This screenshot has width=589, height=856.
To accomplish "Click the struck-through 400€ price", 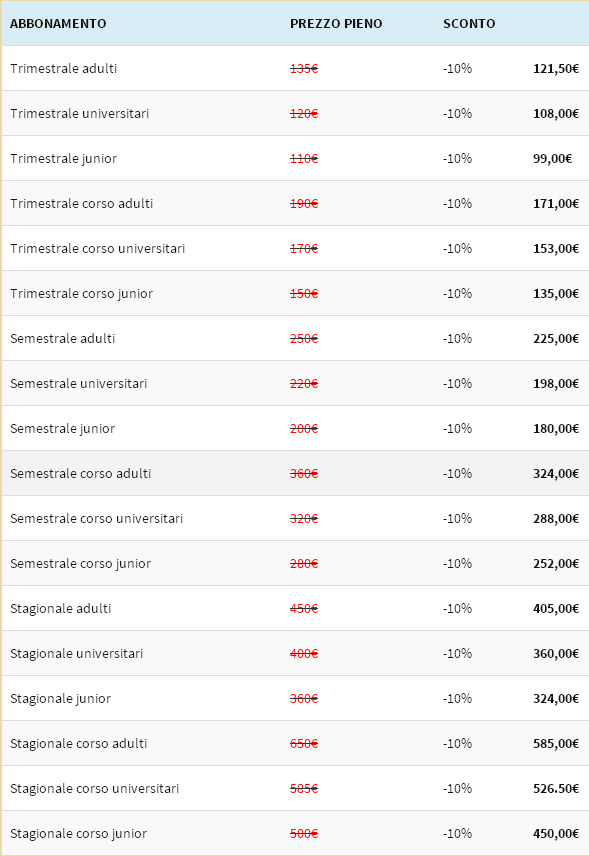I will pos(304,653).
